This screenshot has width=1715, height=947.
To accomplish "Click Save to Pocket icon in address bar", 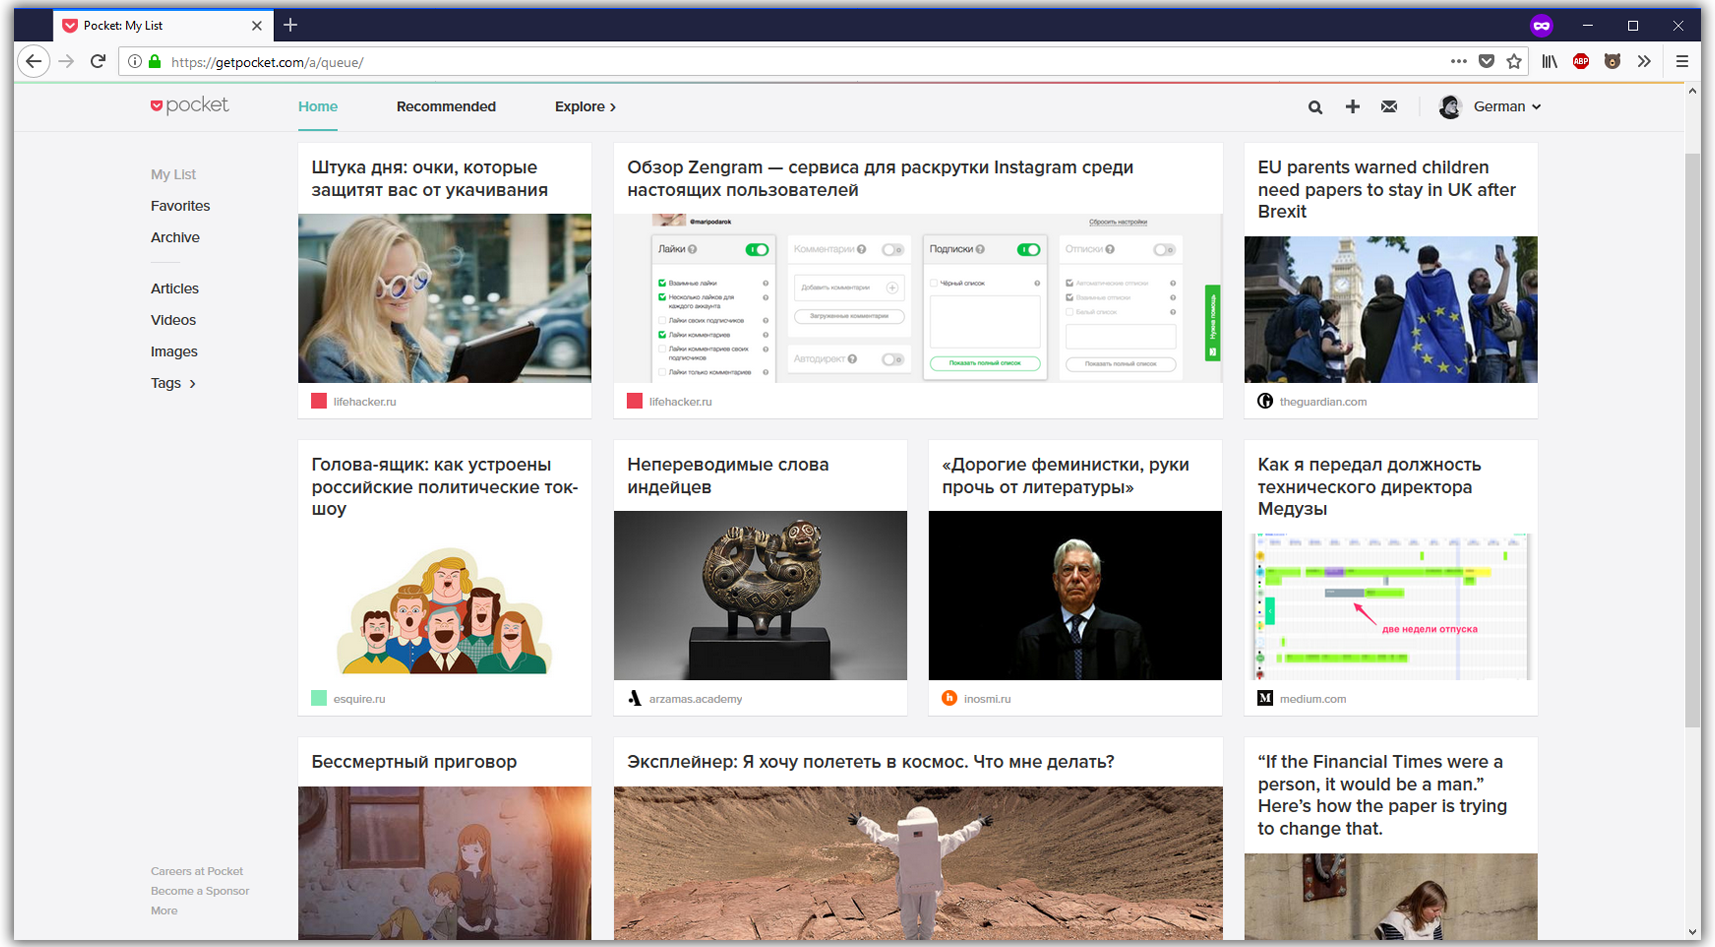I will coord(1487,62).
